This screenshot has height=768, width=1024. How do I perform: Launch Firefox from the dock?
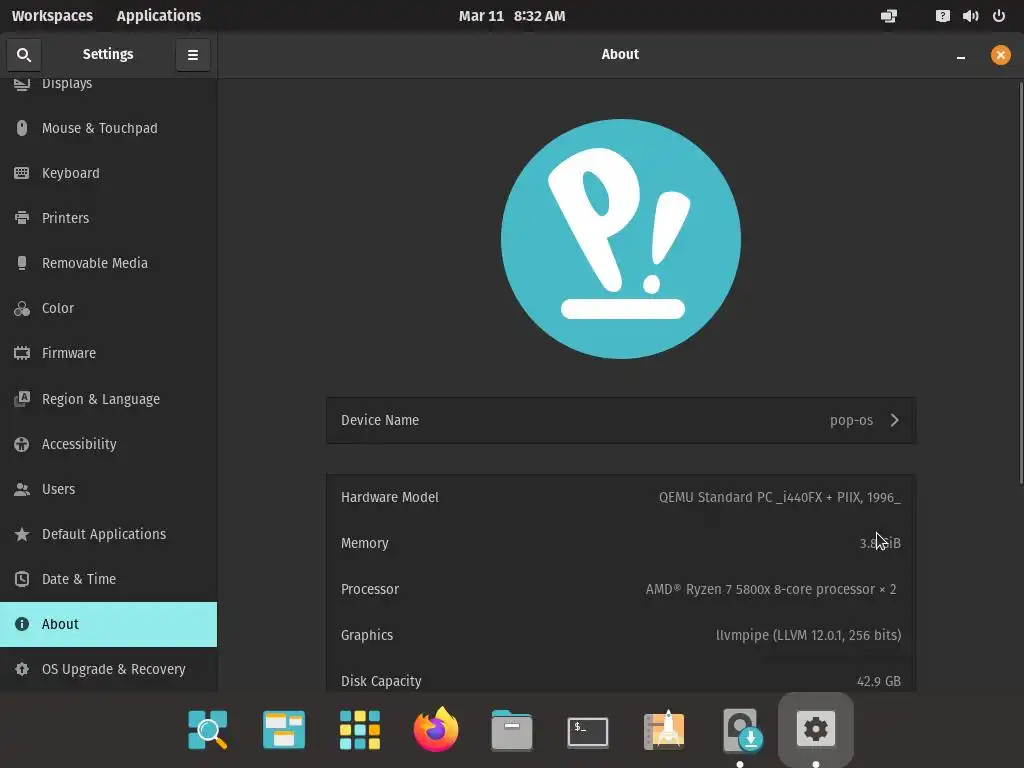436,729
